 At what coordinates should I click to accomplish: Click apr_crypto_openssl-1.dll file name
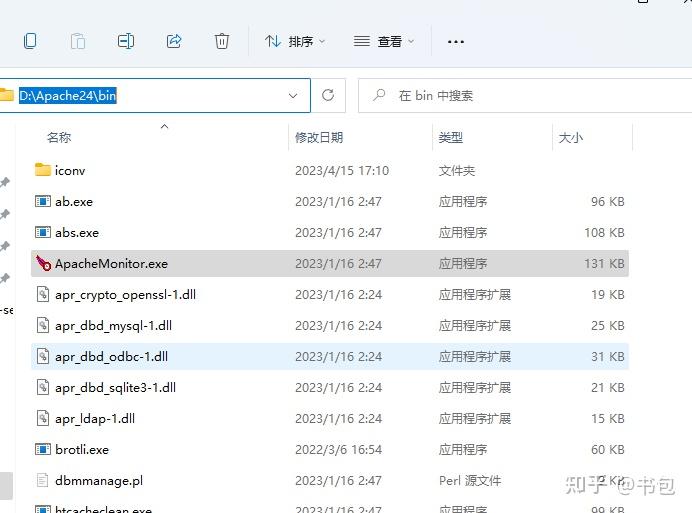pos(125,295)
